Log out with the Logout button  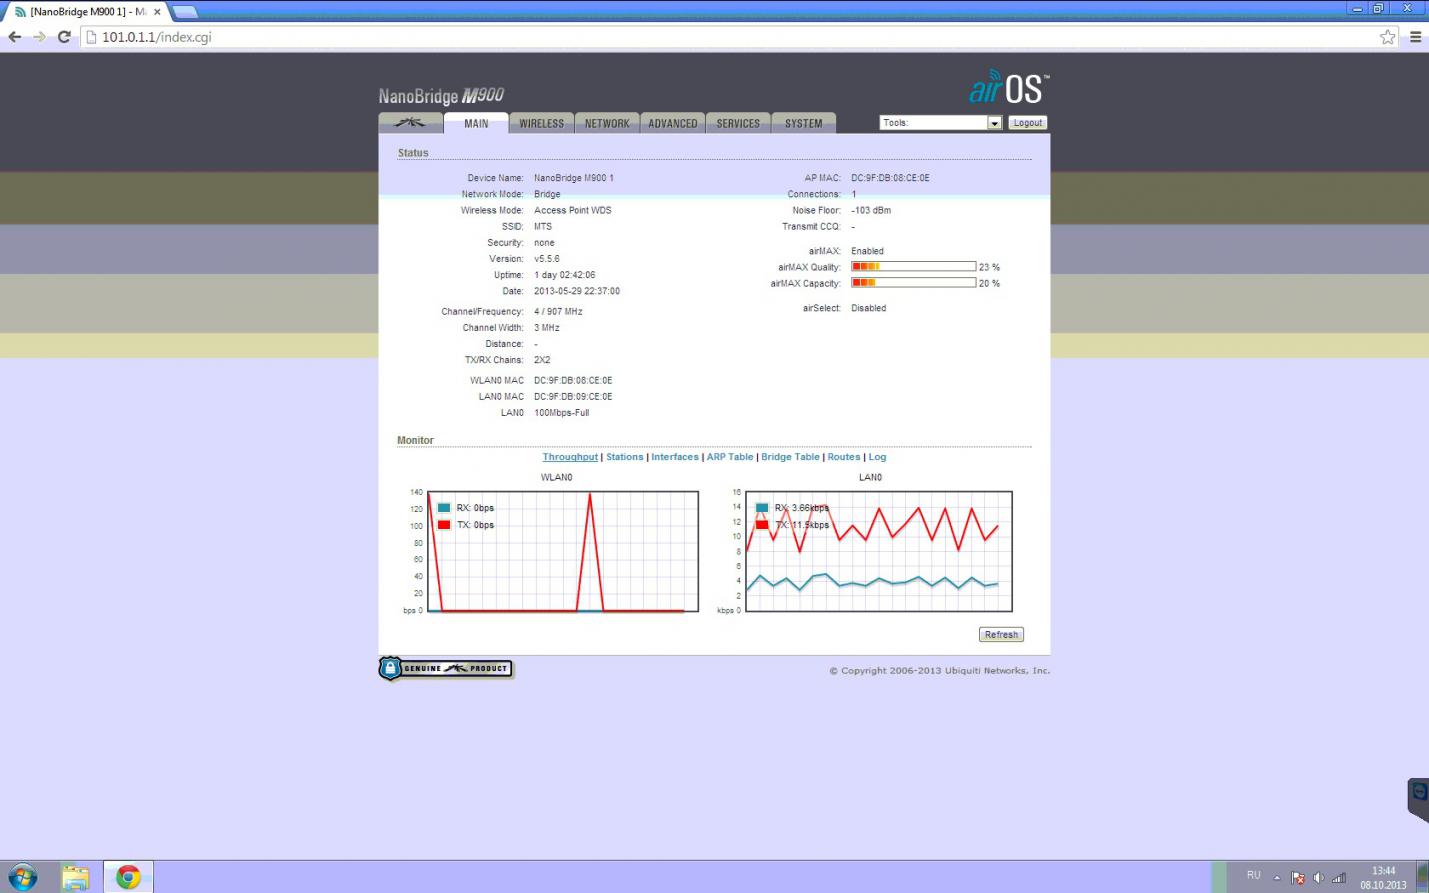[x=1027, y=123]
